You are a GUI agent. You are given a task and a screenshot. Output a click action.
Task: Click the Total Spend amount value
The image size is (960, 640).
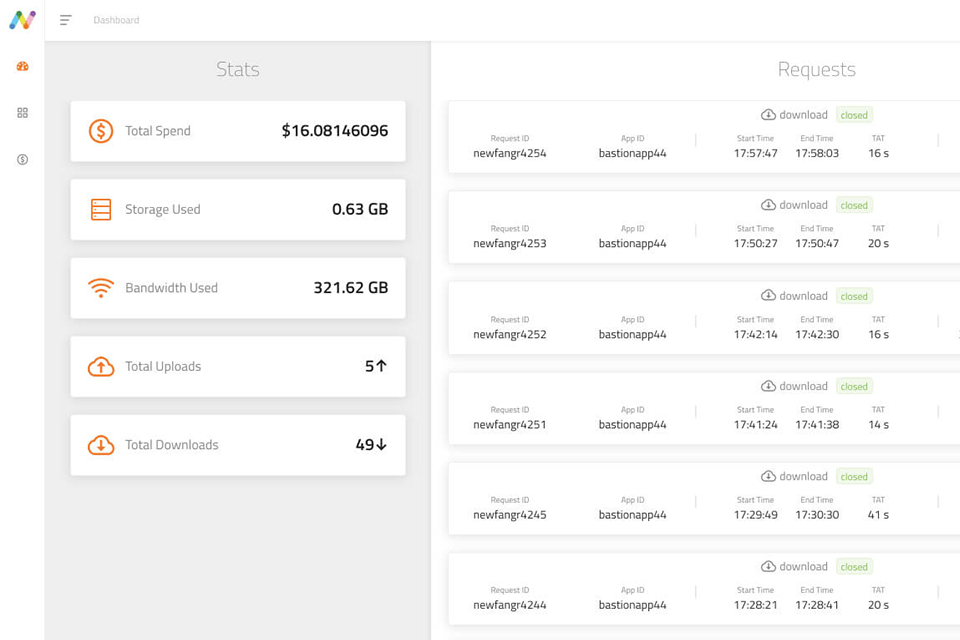click(x=334, y=131)
